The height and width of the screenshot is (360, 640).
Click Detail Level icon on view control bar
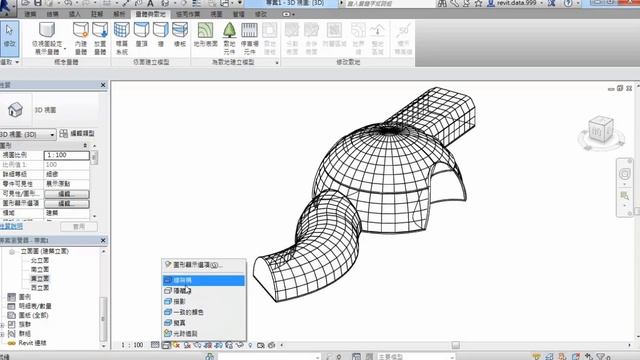point(155,345)
